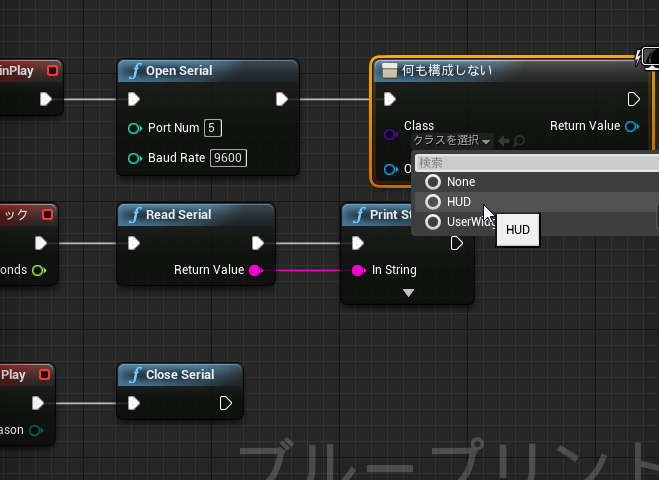The width and height of the screenshot is (659, 480).
Task: Click Close Serial output execution pin
Action: point(226,403)
